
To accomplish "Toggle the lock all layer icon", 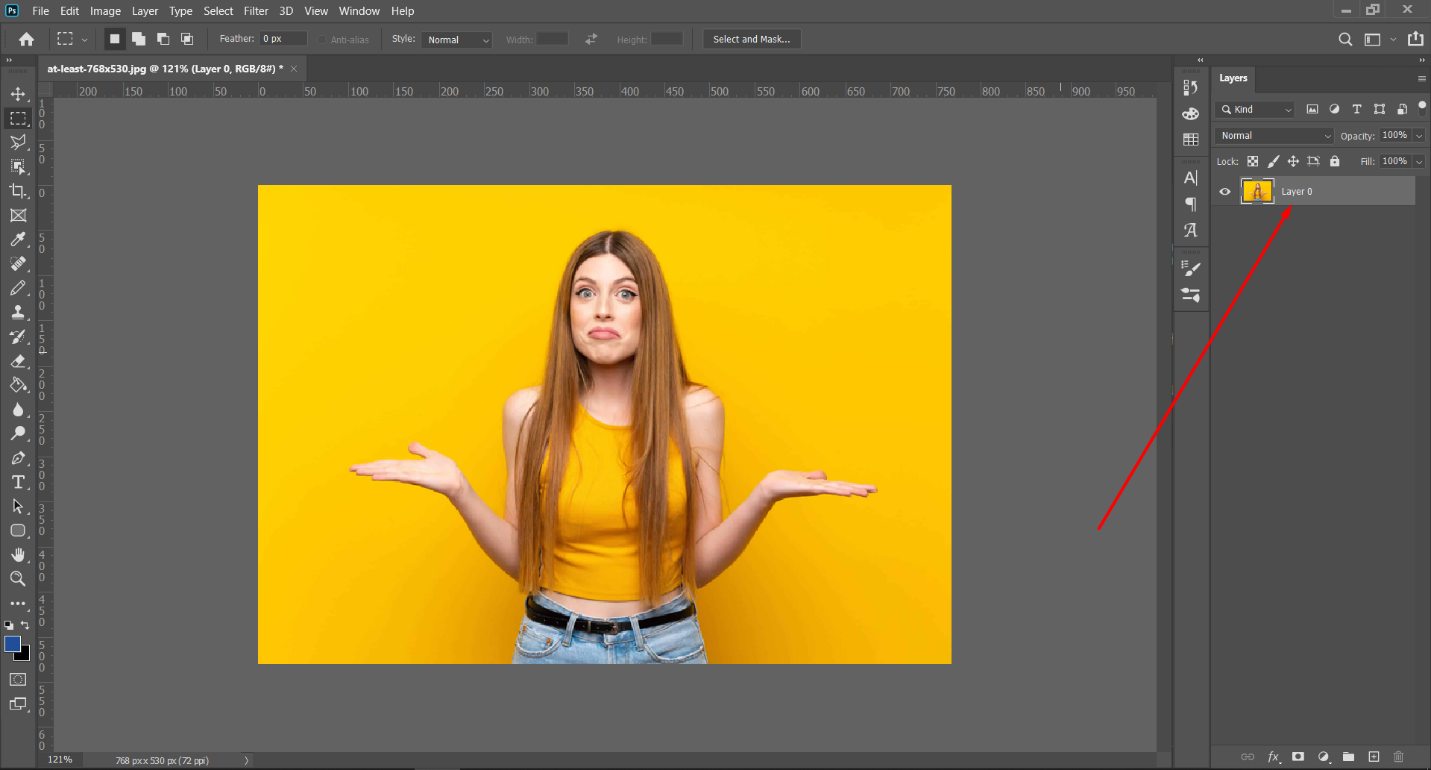I will [1334, 161].
